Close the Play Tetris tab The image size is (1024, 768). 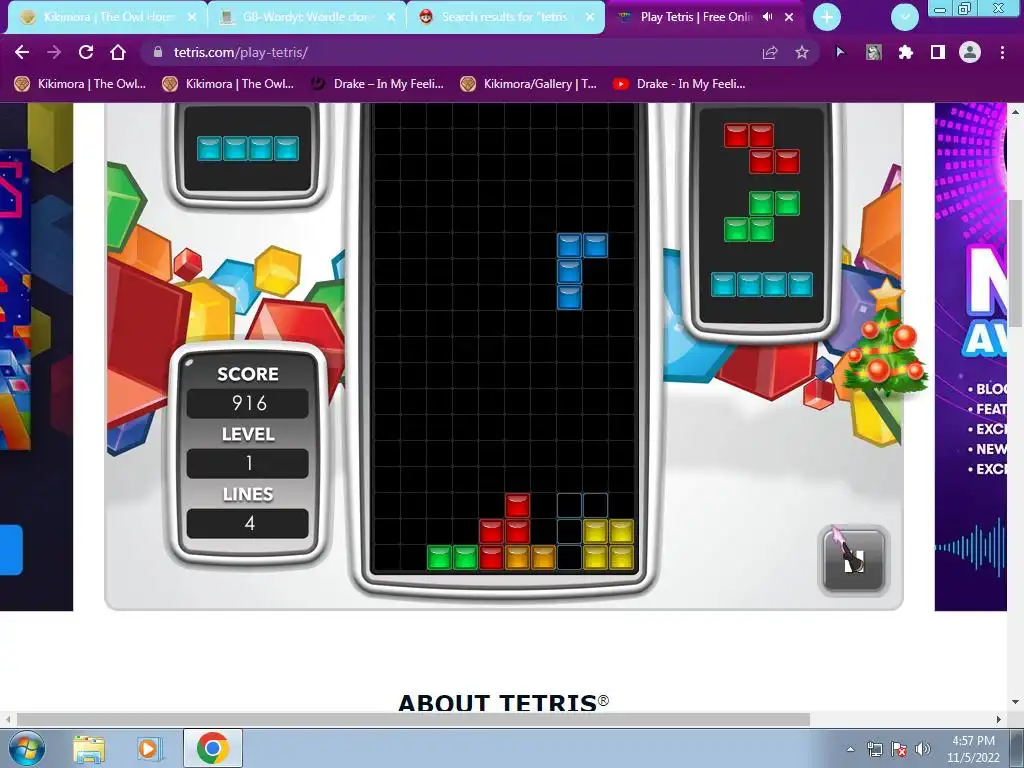point(789,17)
